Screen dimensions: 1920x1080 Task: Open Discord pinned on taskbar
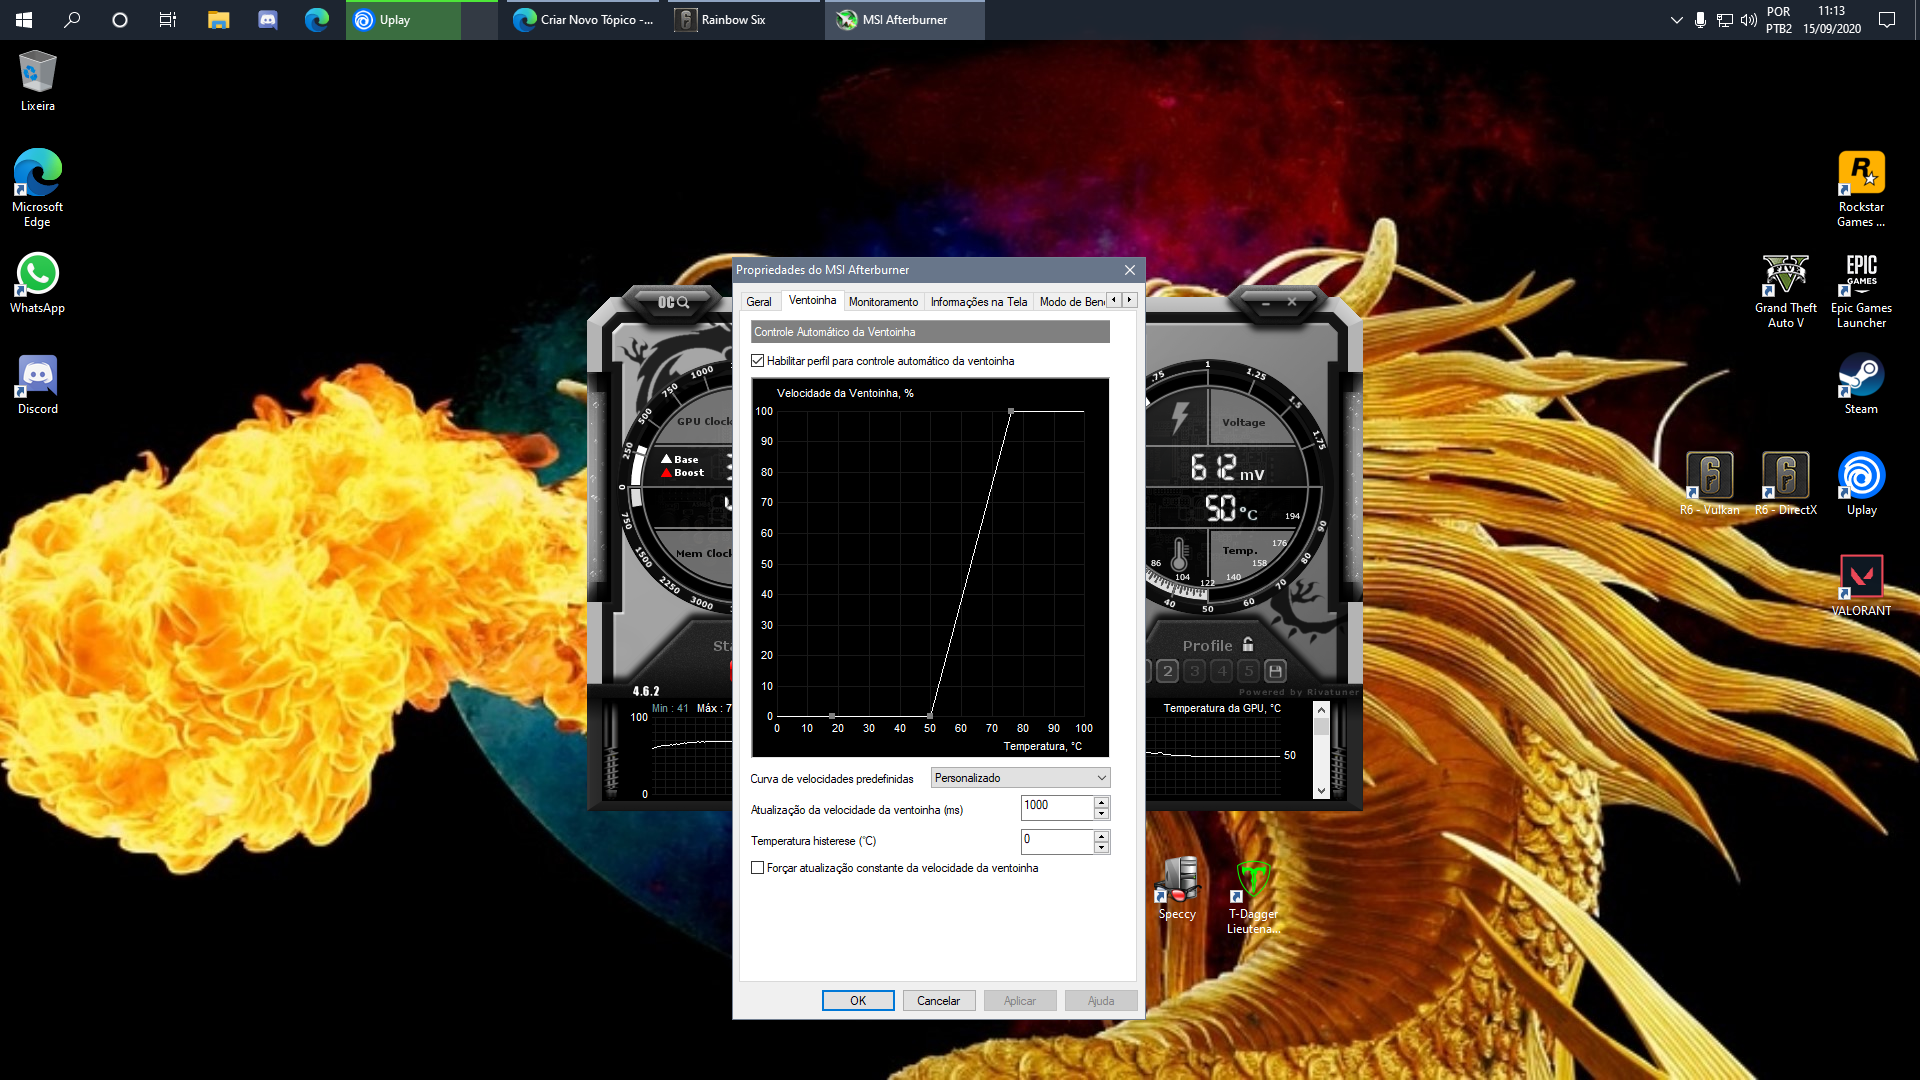[x=267, y=20]
